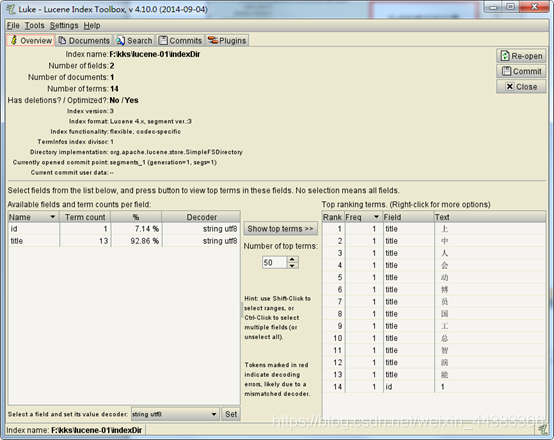Click the top terms number field
This screenshot has height=440, width=554.
click(274, 263)
